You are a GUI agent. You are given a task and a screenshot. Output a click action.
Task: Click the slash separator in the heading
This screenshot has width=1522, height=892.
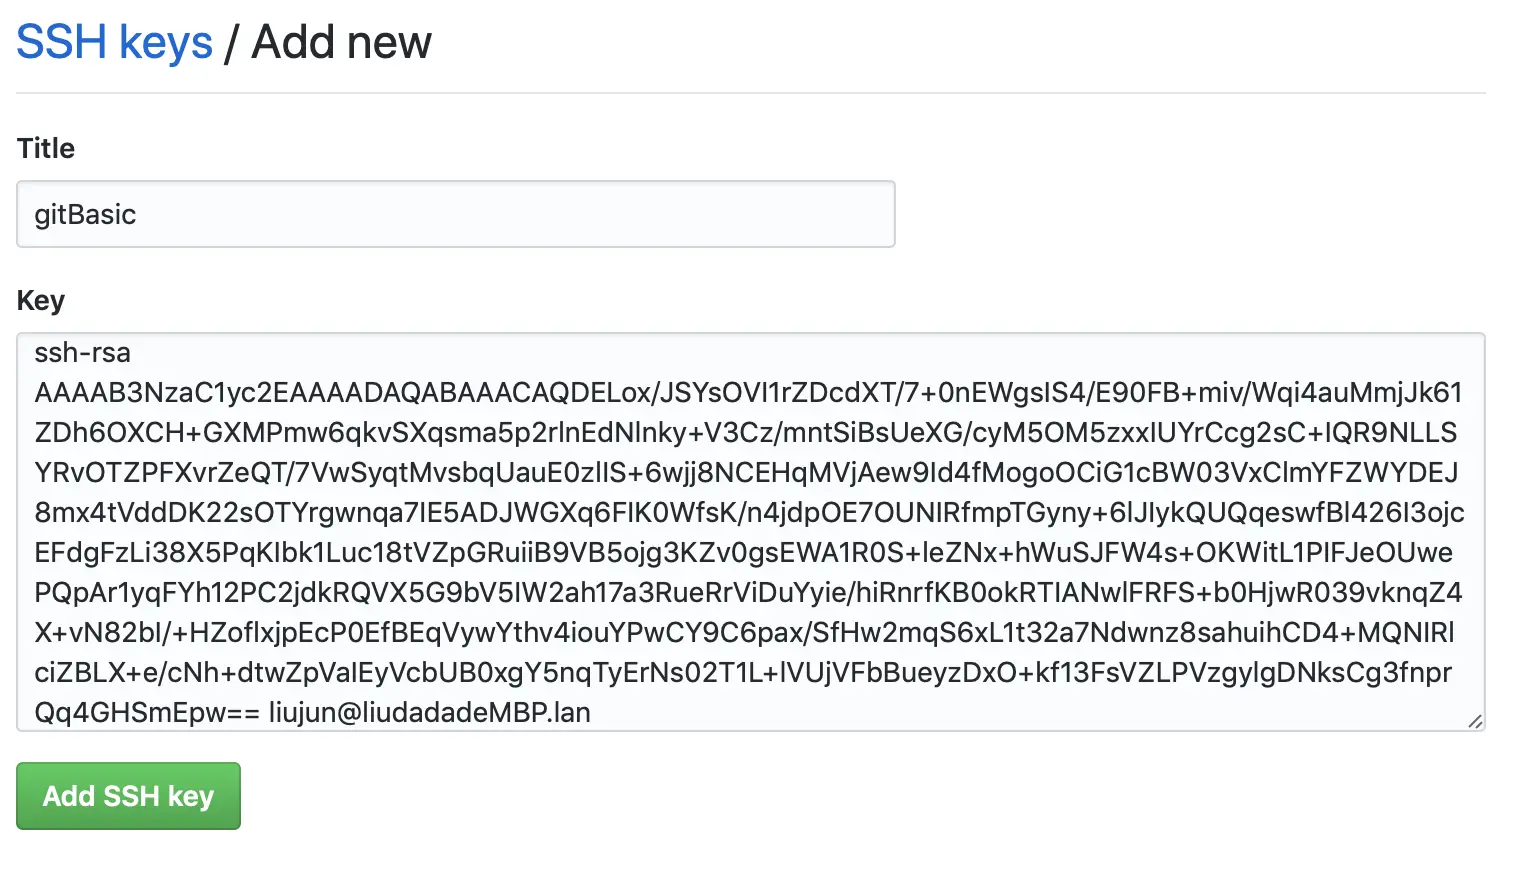click(x=231, y=43)
